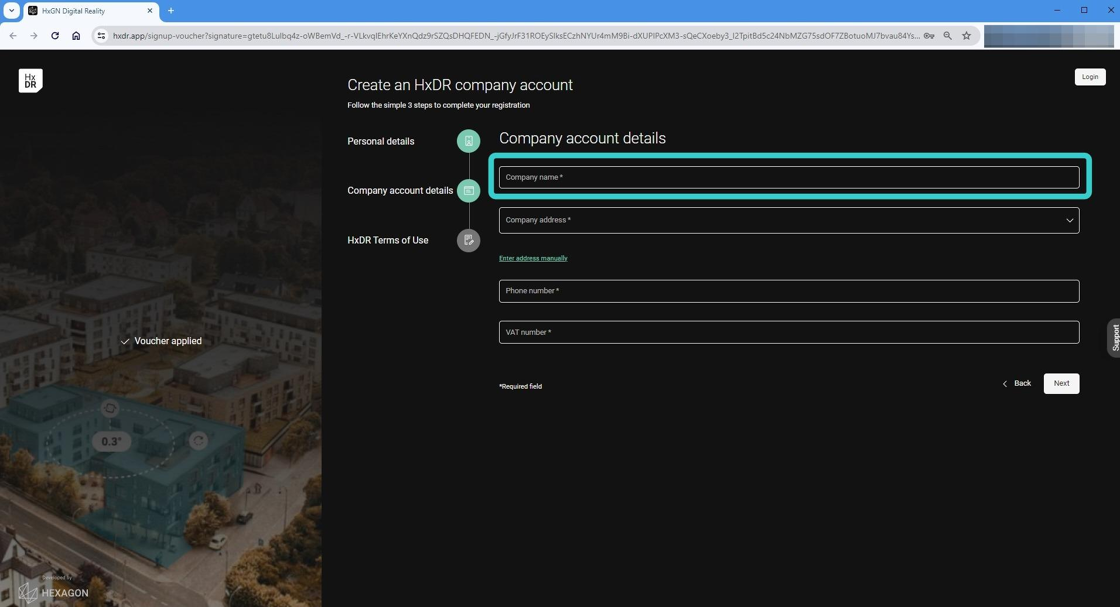
Task: Click the Create an HxDR company account heading
Action: tap(460, 85)
